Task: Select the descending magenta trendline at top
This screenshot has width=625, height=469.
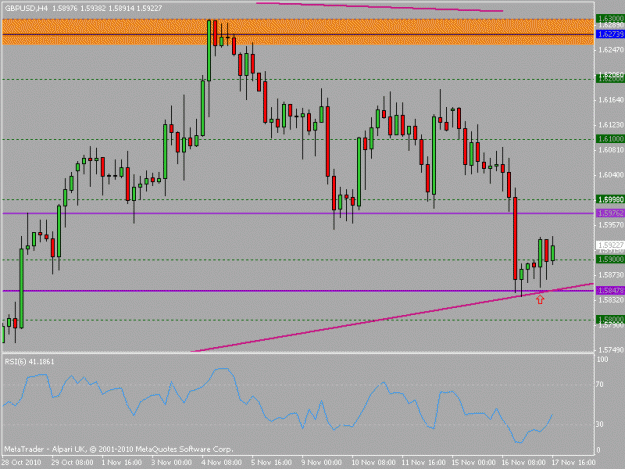Action: point(379,7)
